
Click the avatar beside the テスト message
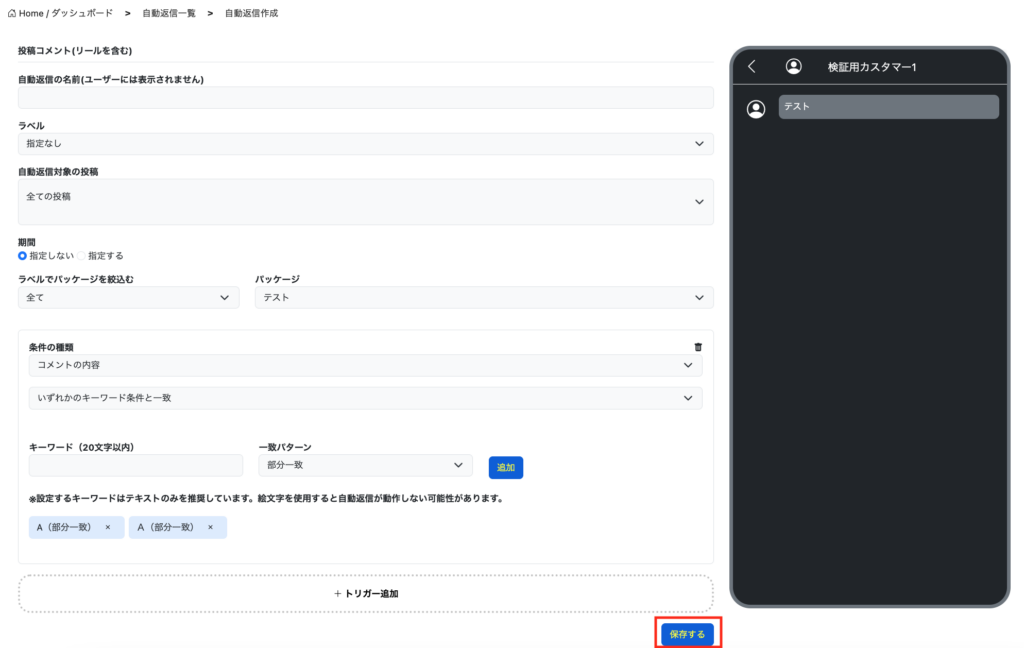coord(756,109)
